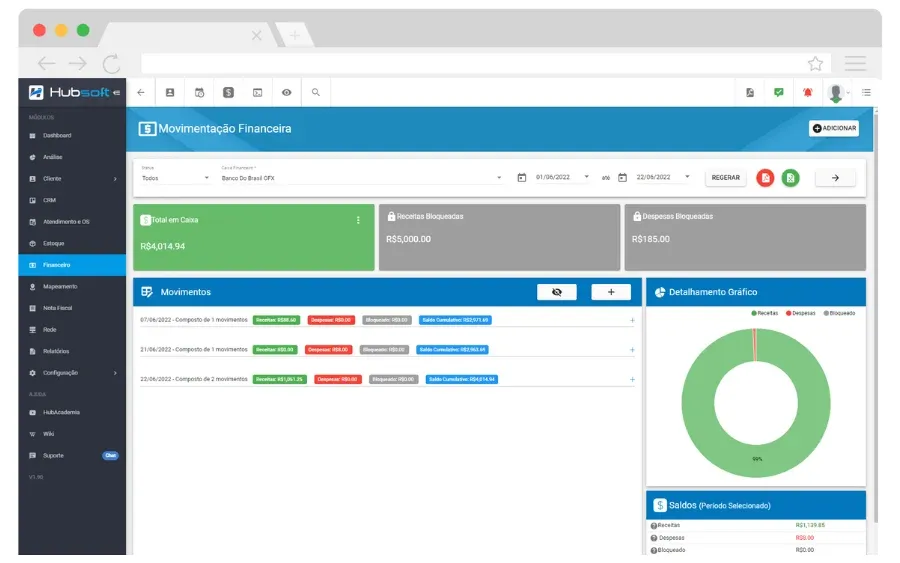Click the Saldo Cumulativo badge on the 07/06/2022 row
This screenshot has height=563, width=900.
[x=455, y=320]
